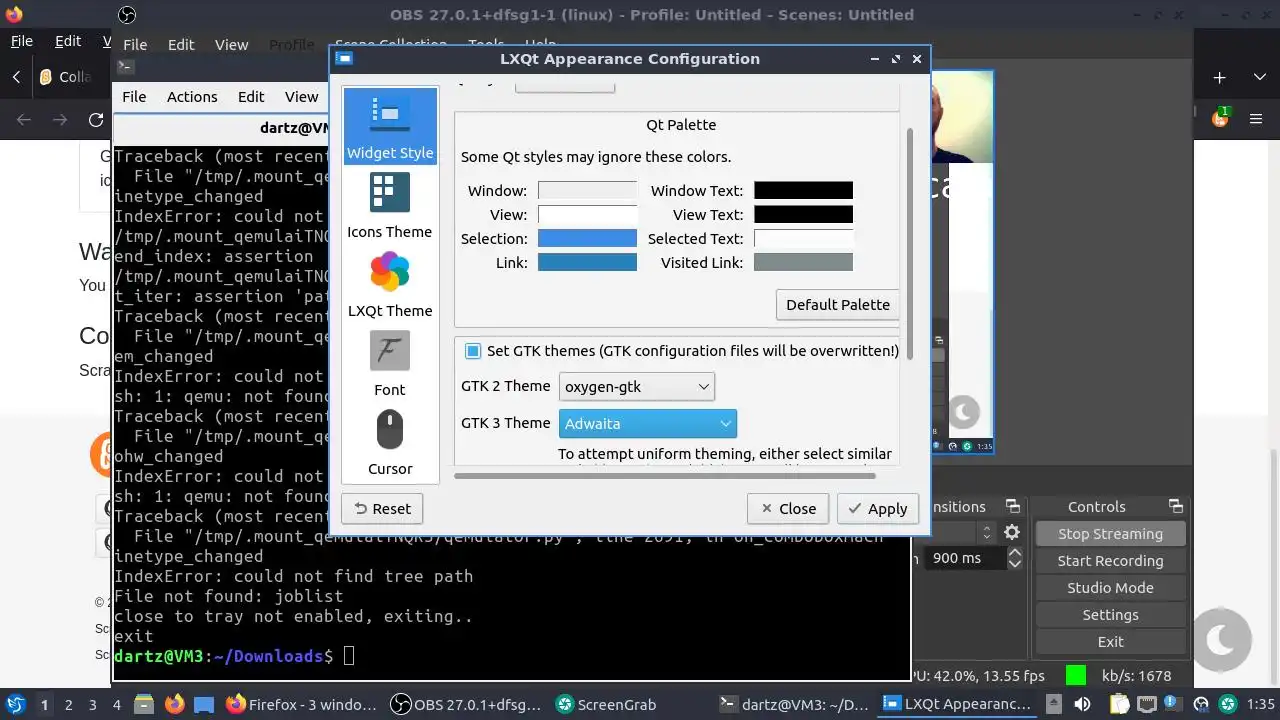Click kb/s: 1678 in OBS status bar
1280x720 pixels.
coord(1136,676)
